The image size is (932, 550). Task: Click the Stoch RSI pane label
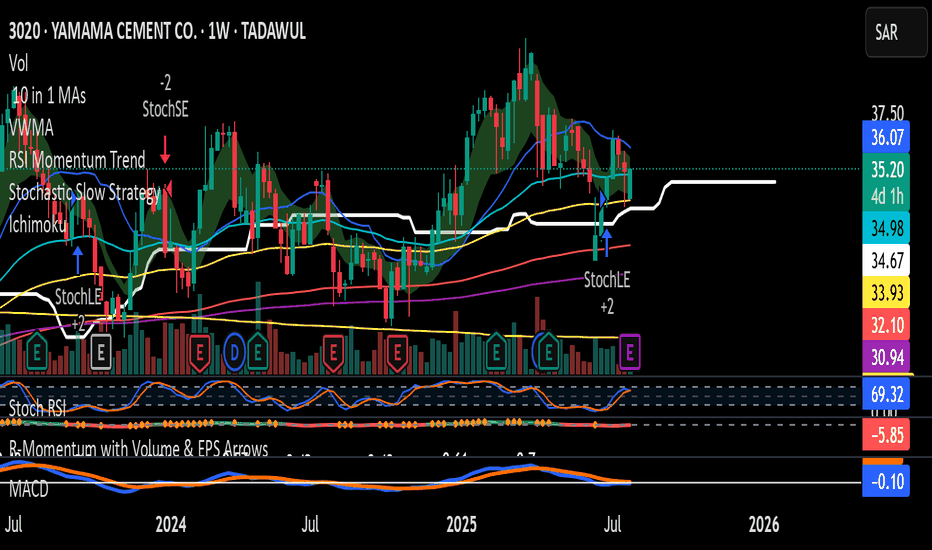point(37,408)
